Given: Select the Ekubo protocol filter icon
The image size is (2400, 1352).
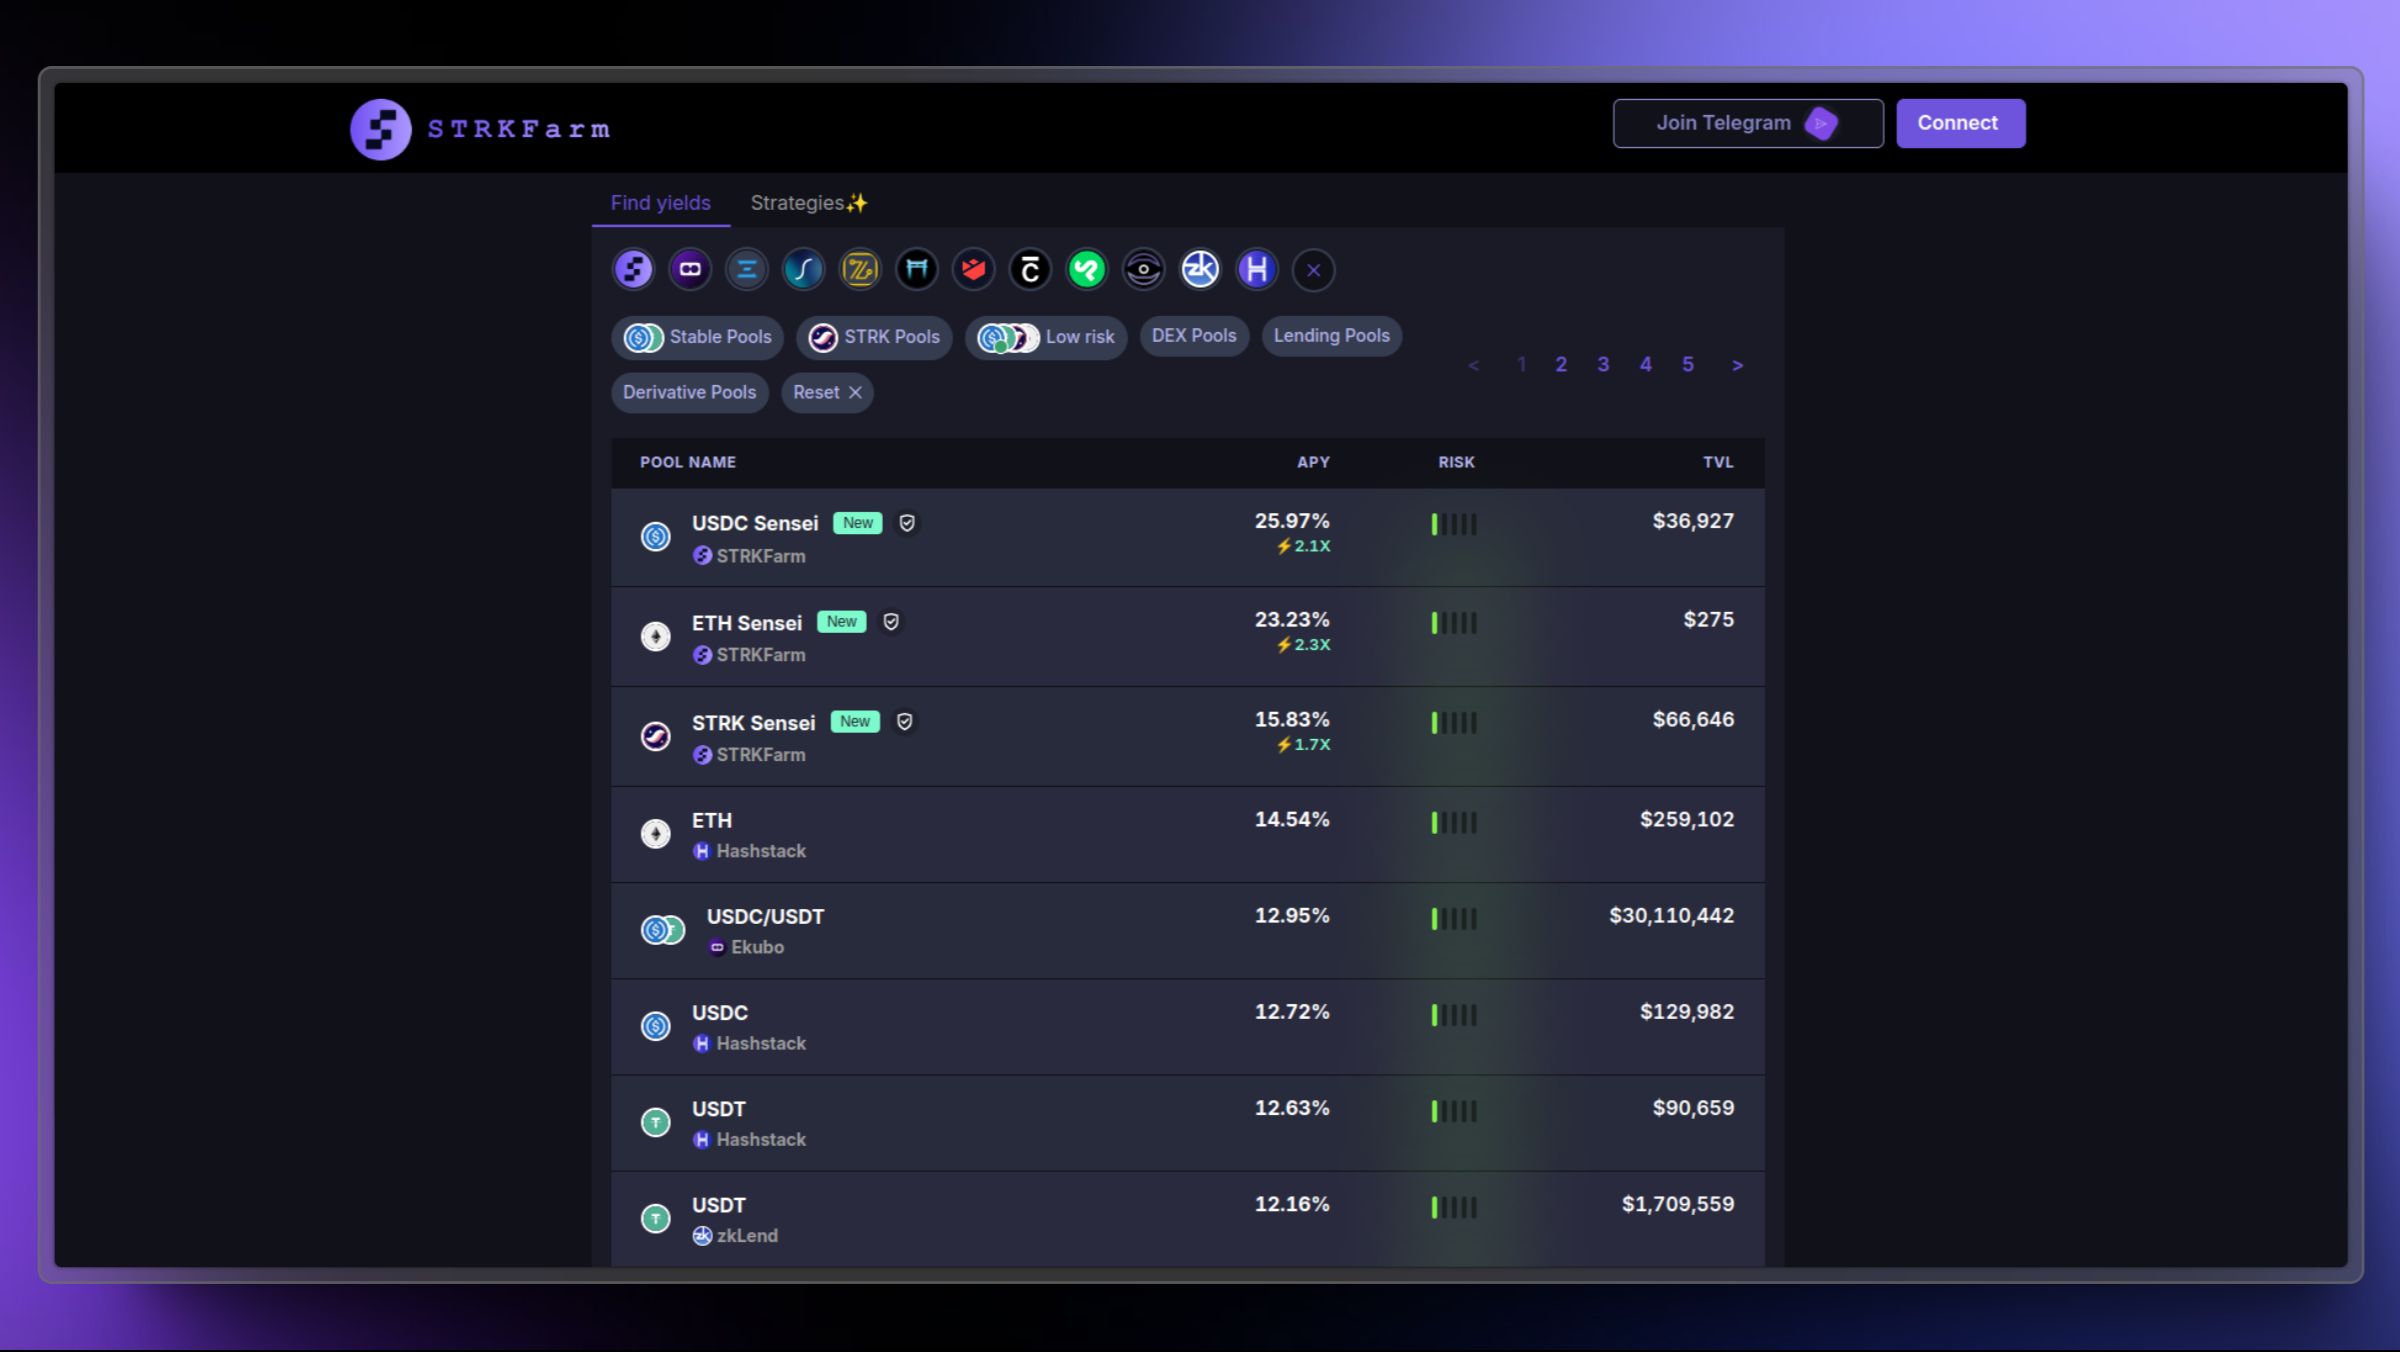Looking at the screenshot, I should coord(690,269).
